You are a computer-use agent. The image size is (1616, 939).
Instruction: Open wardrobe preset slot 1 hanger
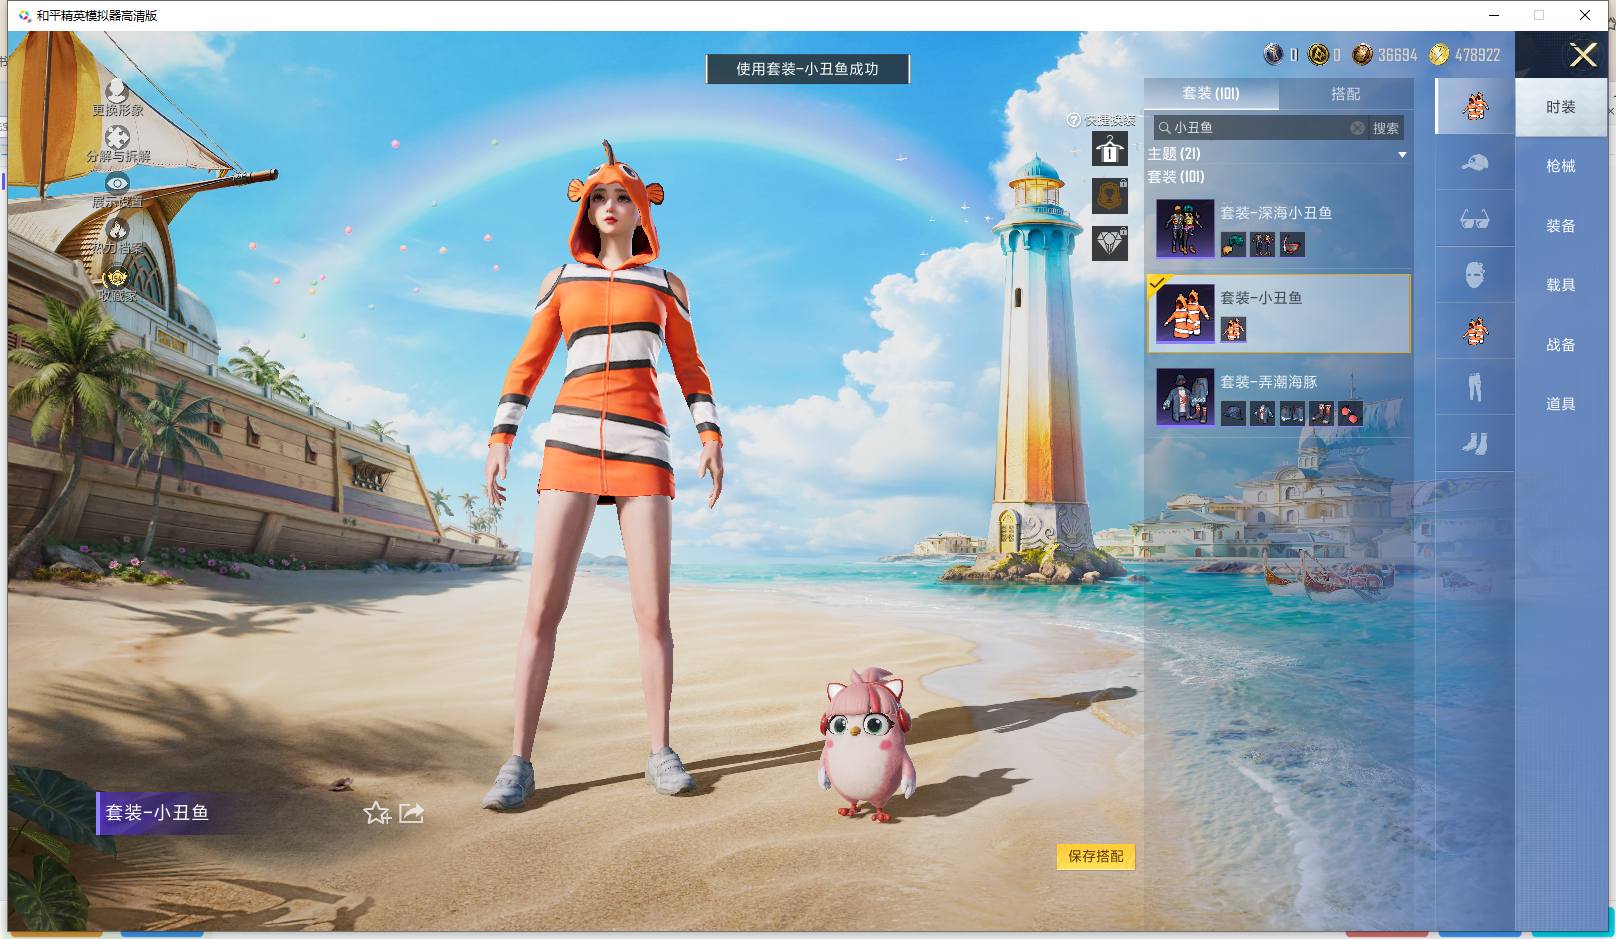[x=1109, y=150]
